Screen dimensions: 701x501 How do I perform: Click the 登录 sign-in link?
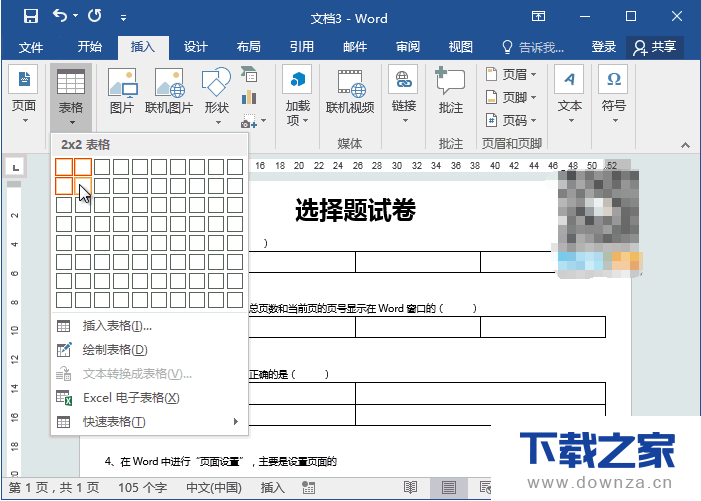[604, 47]
